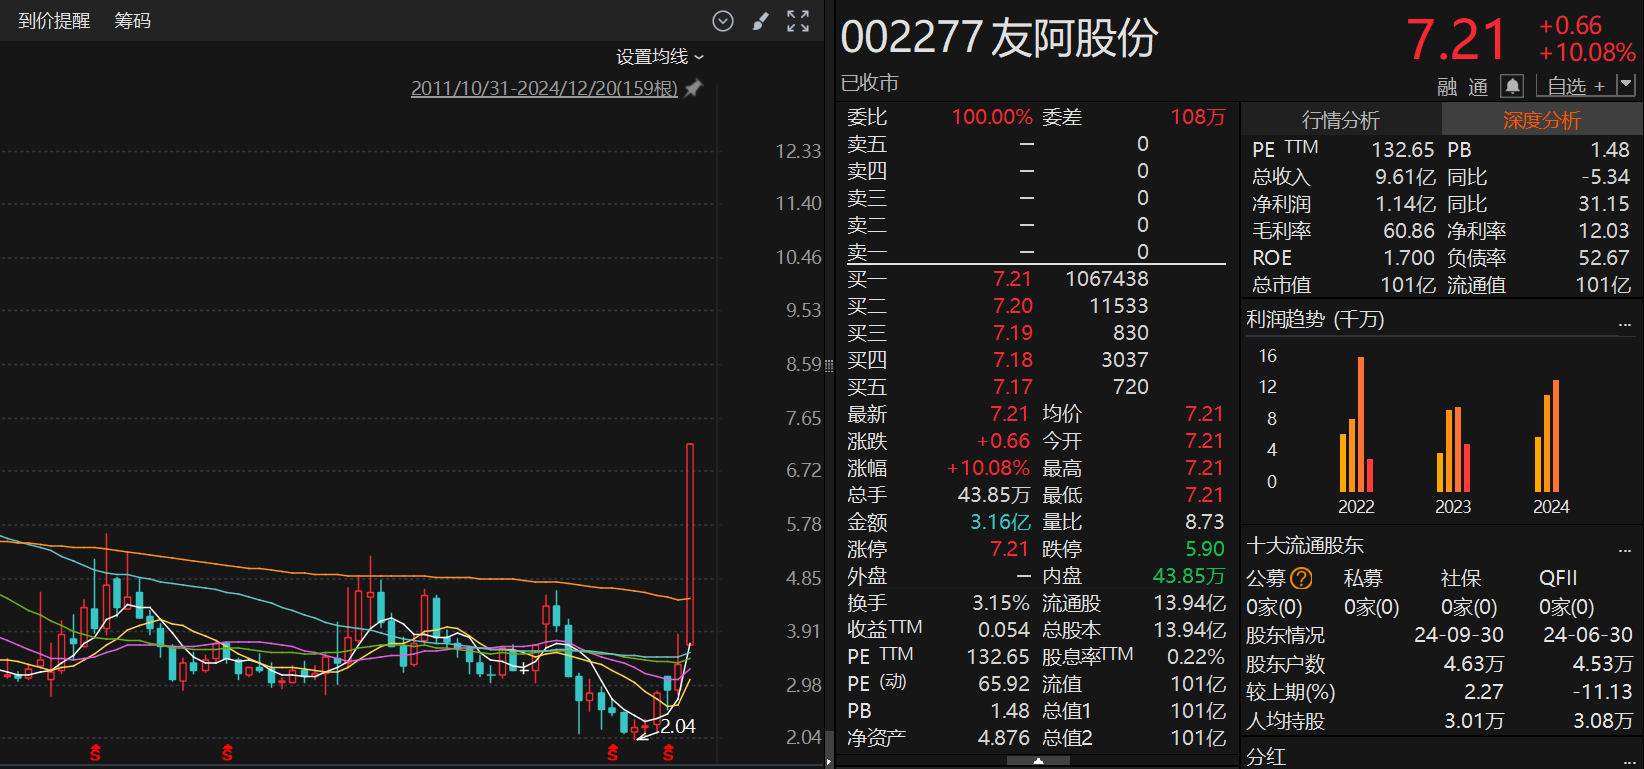Click the 融 margin trading tag

(x=1447, y=87)
